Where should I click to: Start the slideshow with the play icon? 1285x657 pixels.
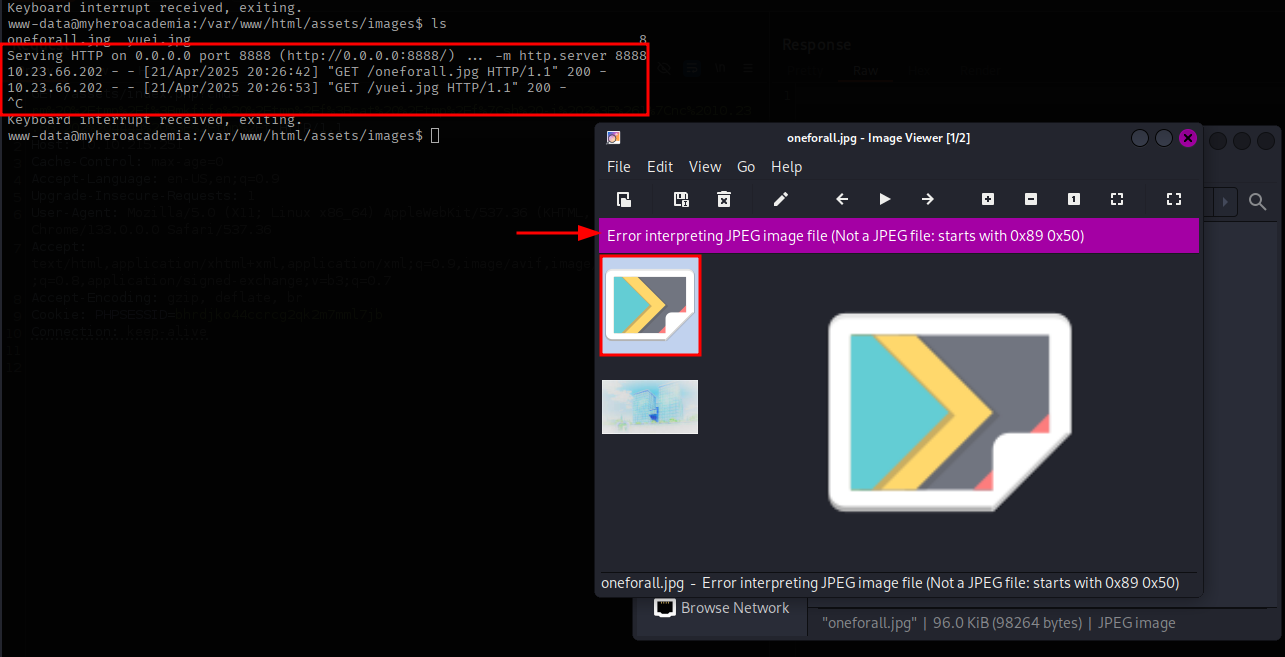(x=885, y=199)
